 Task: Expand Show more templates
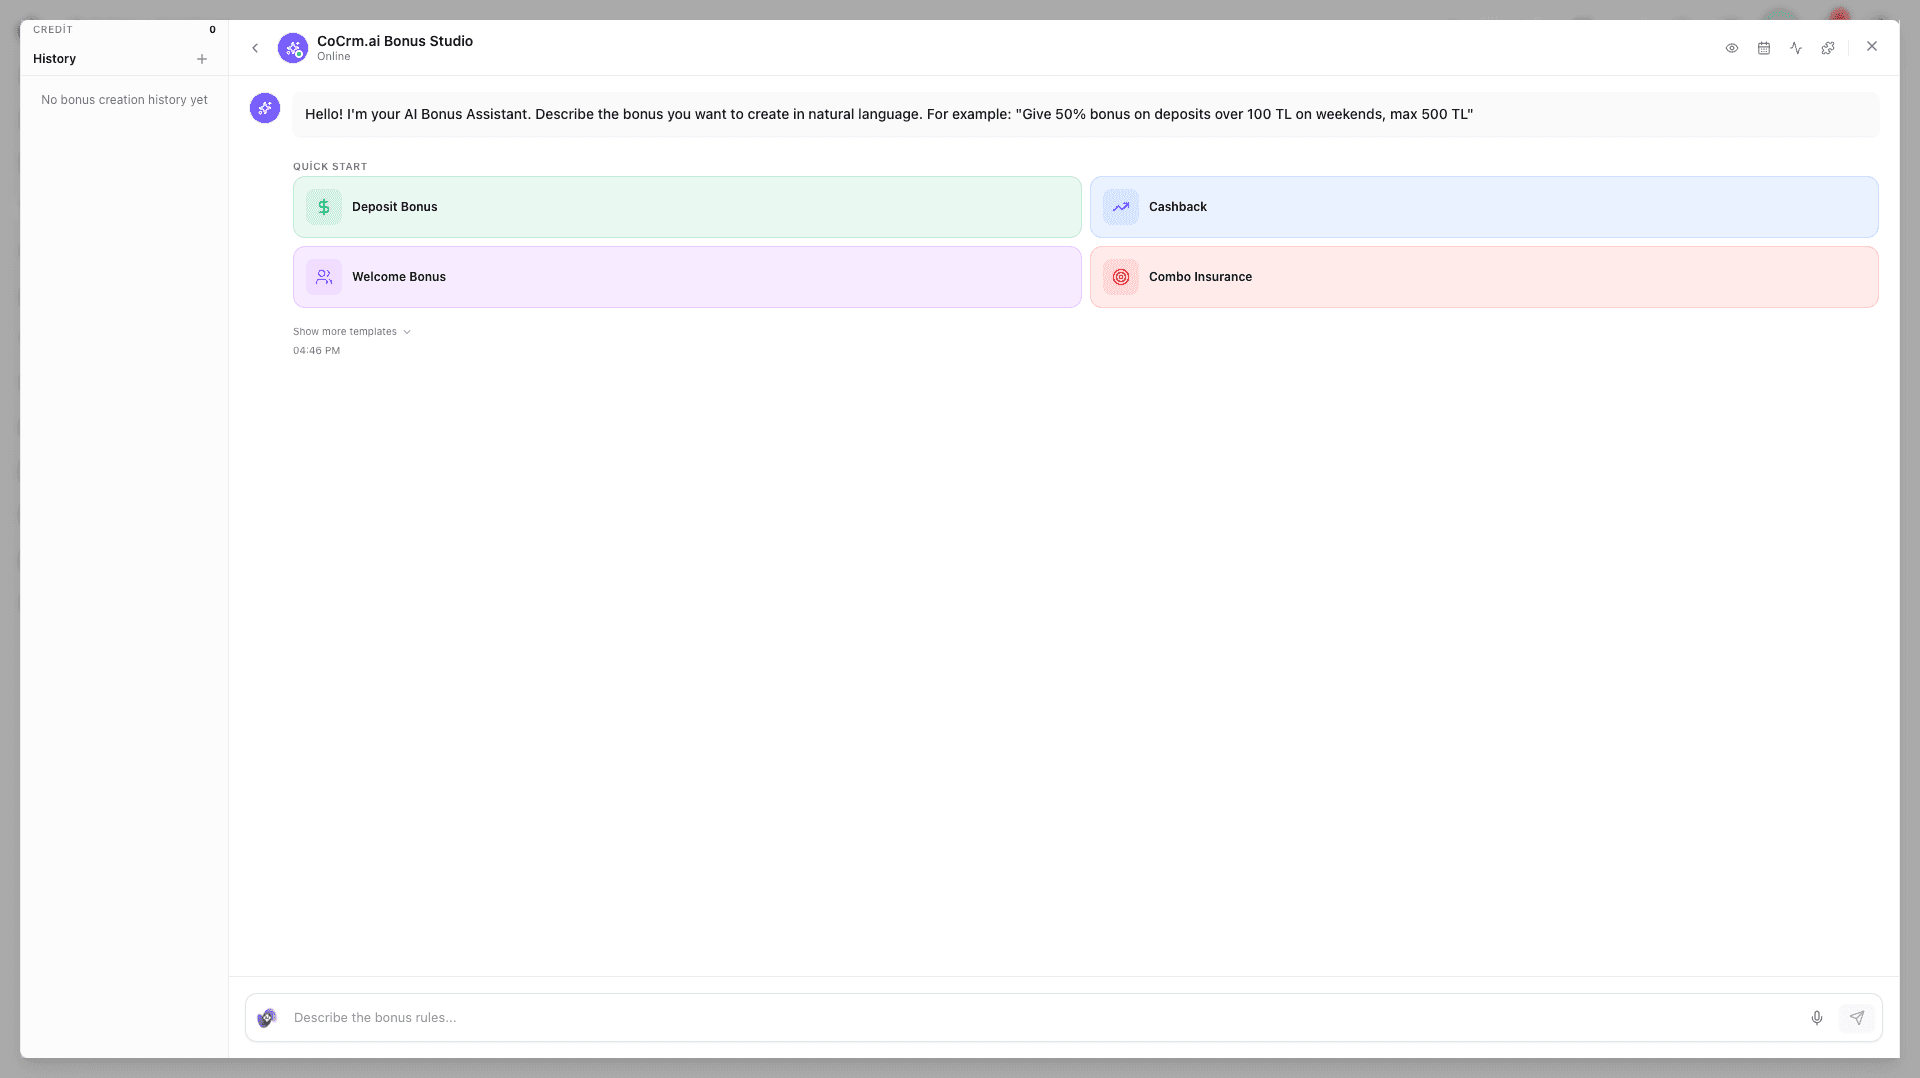pos(345,331)
